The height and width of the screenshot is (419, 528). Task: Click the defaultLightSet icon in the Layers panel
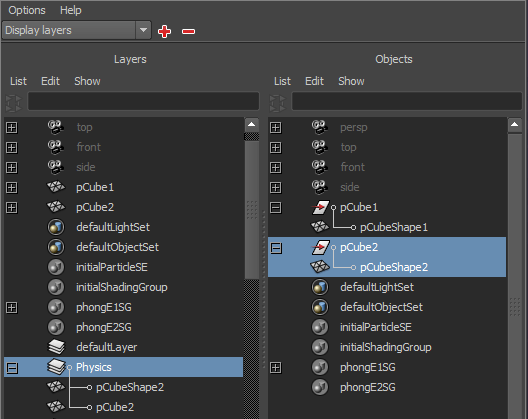coord(56,227)
